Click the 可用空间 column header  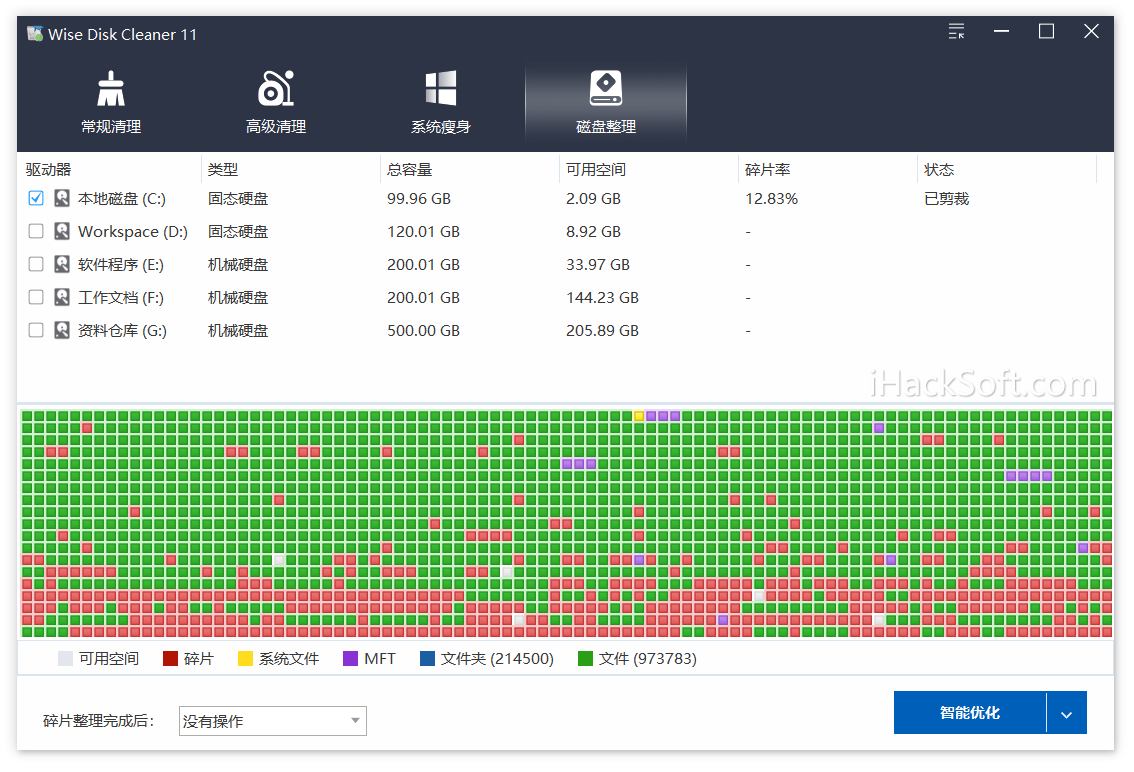[x=596, y=169]
